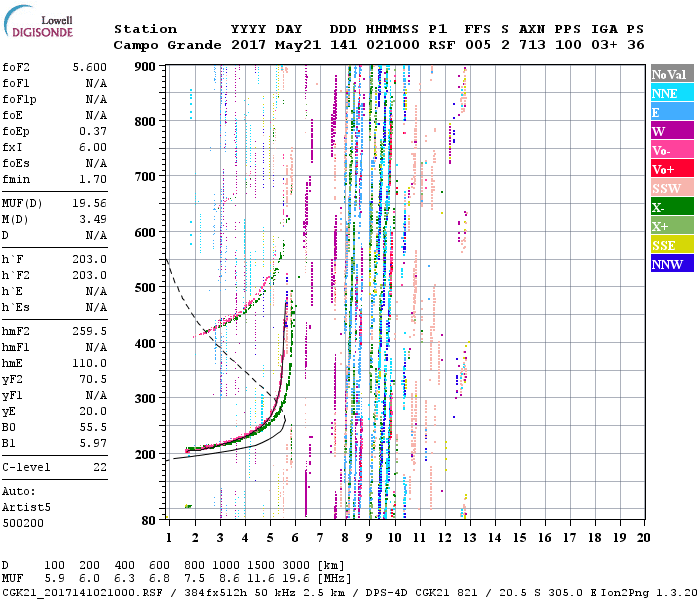
Task: Select the E blue legend swatch
Action: click(672, 112)
